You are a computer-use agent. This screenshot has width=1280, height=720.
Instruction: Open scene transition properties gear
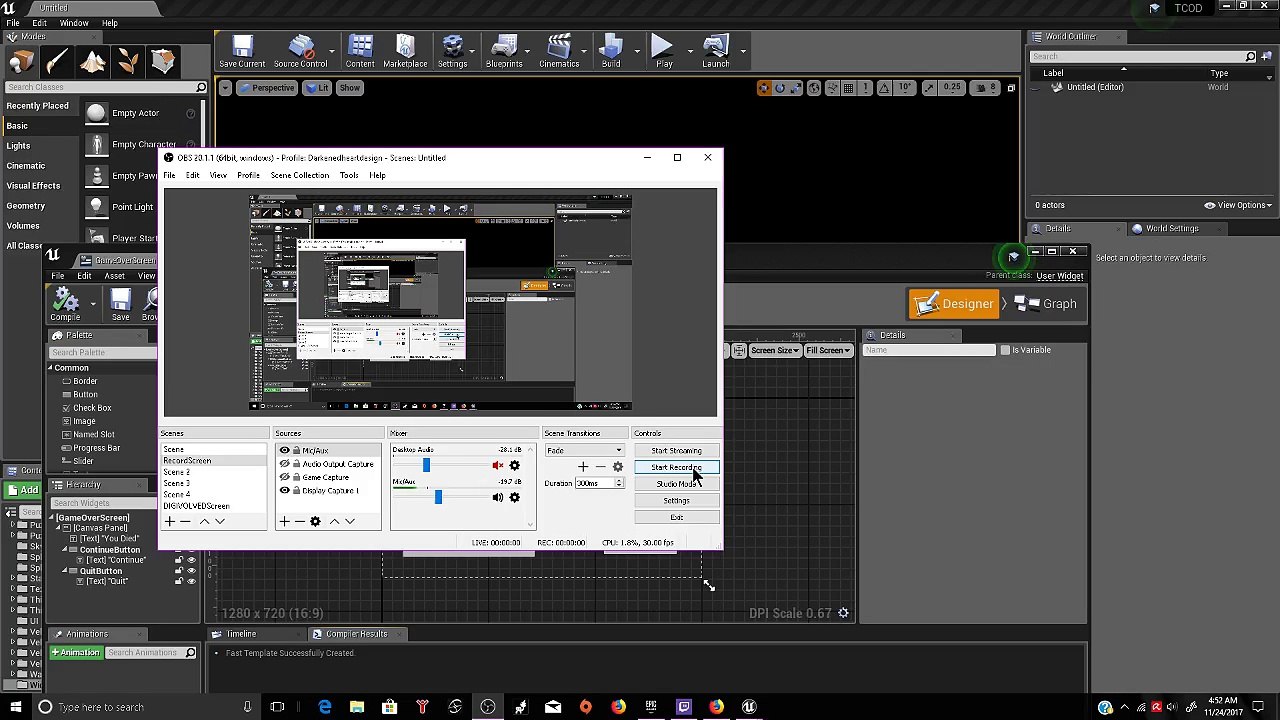617,467
